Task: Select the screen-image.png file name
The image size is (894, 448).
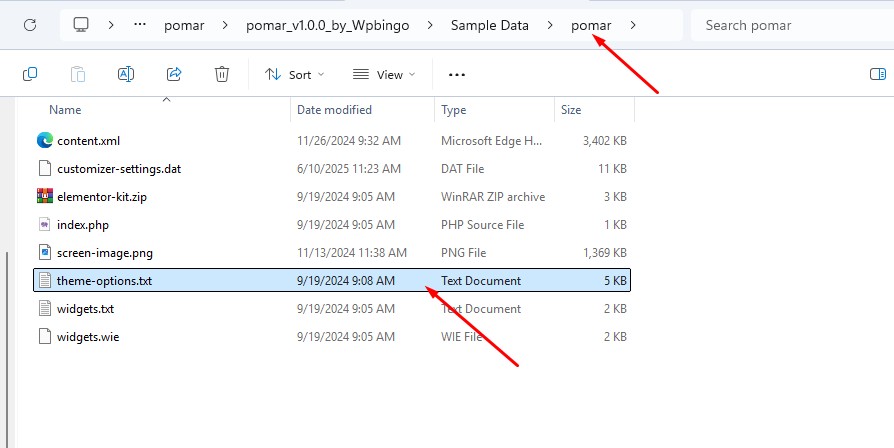Action: tap(105, 252)
